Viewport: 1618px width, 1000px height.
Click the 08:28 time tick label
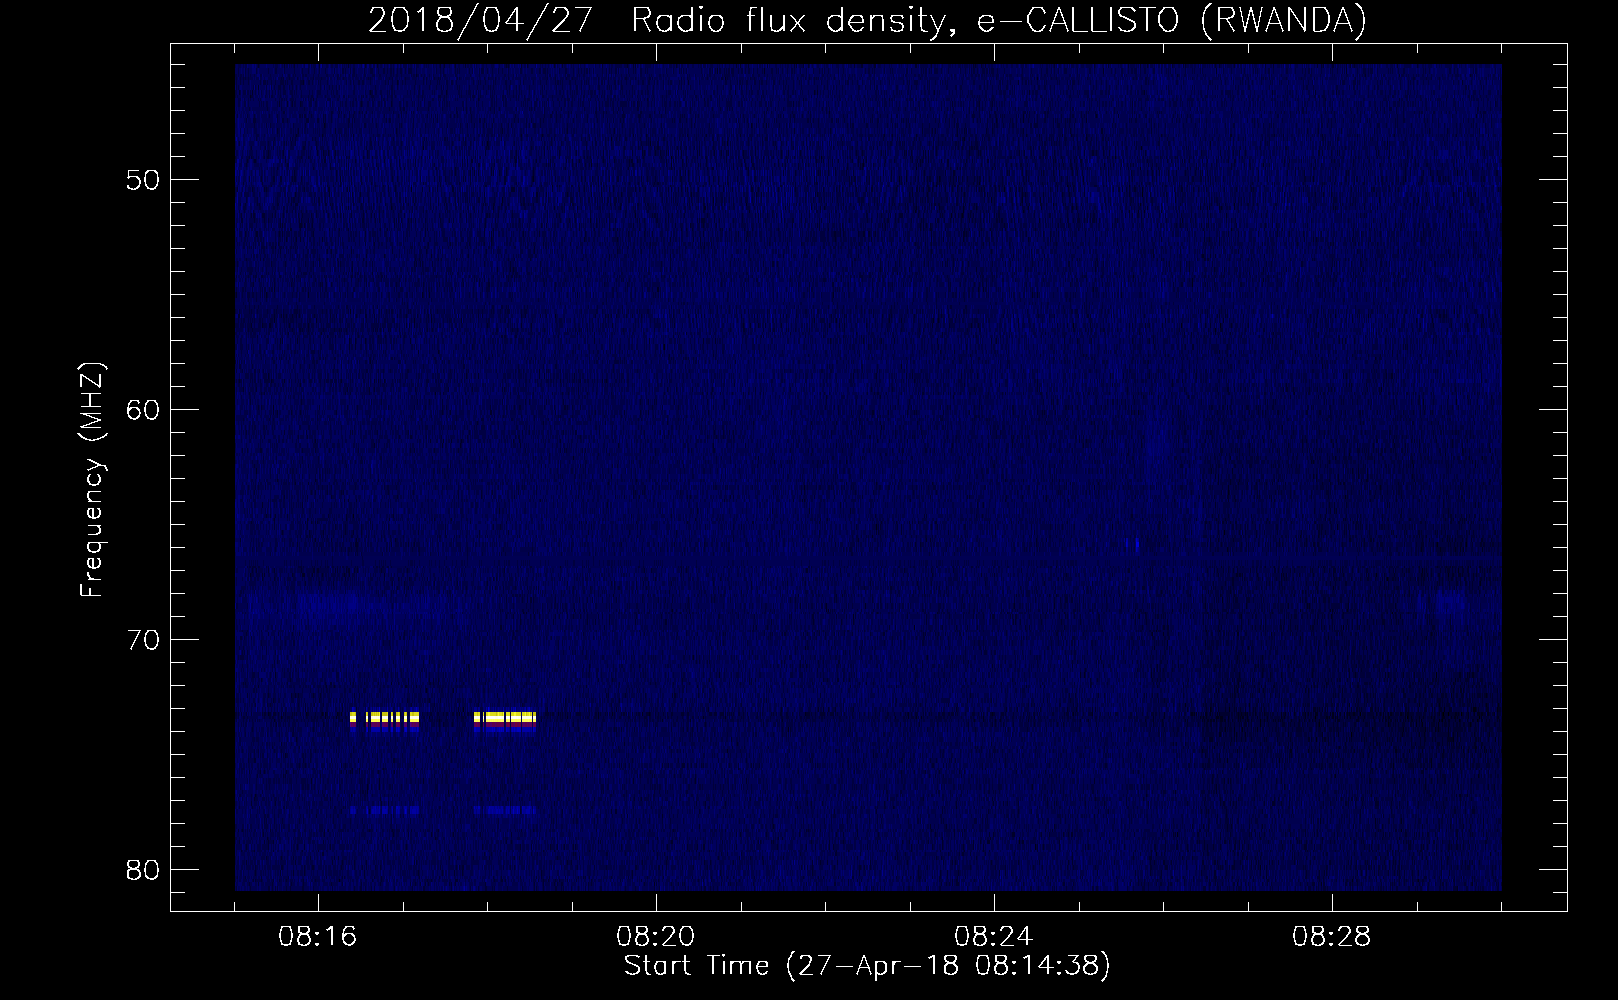point(1332,938)
